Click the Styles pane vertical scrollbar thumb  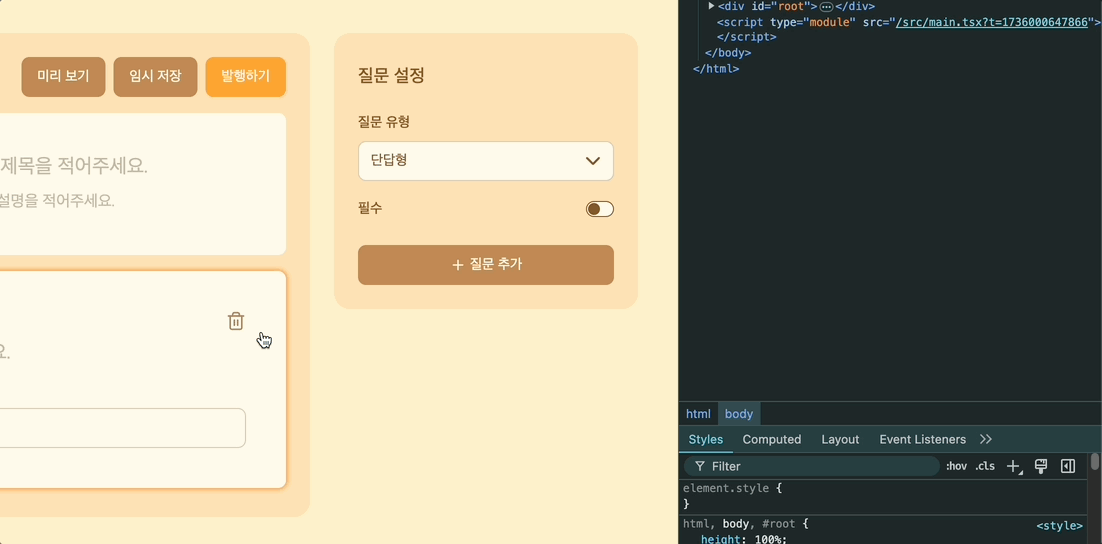1094,461
